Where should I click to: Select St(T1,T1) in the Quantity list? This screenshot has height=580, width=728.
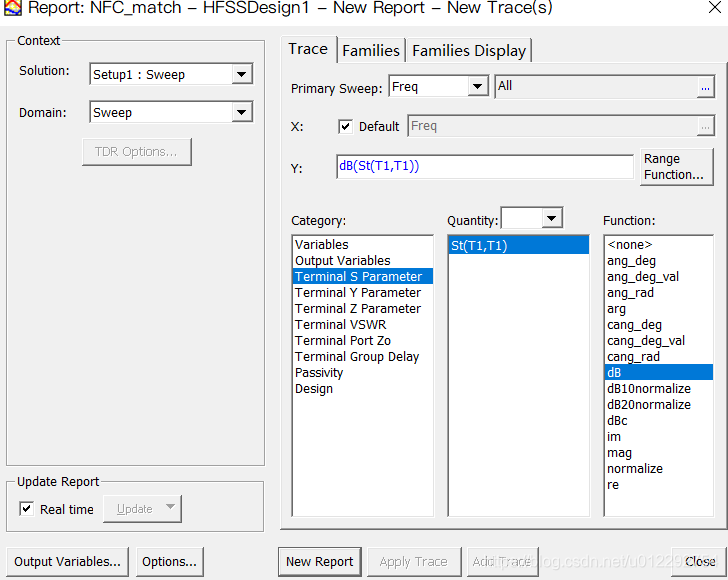tap(519, 245)
